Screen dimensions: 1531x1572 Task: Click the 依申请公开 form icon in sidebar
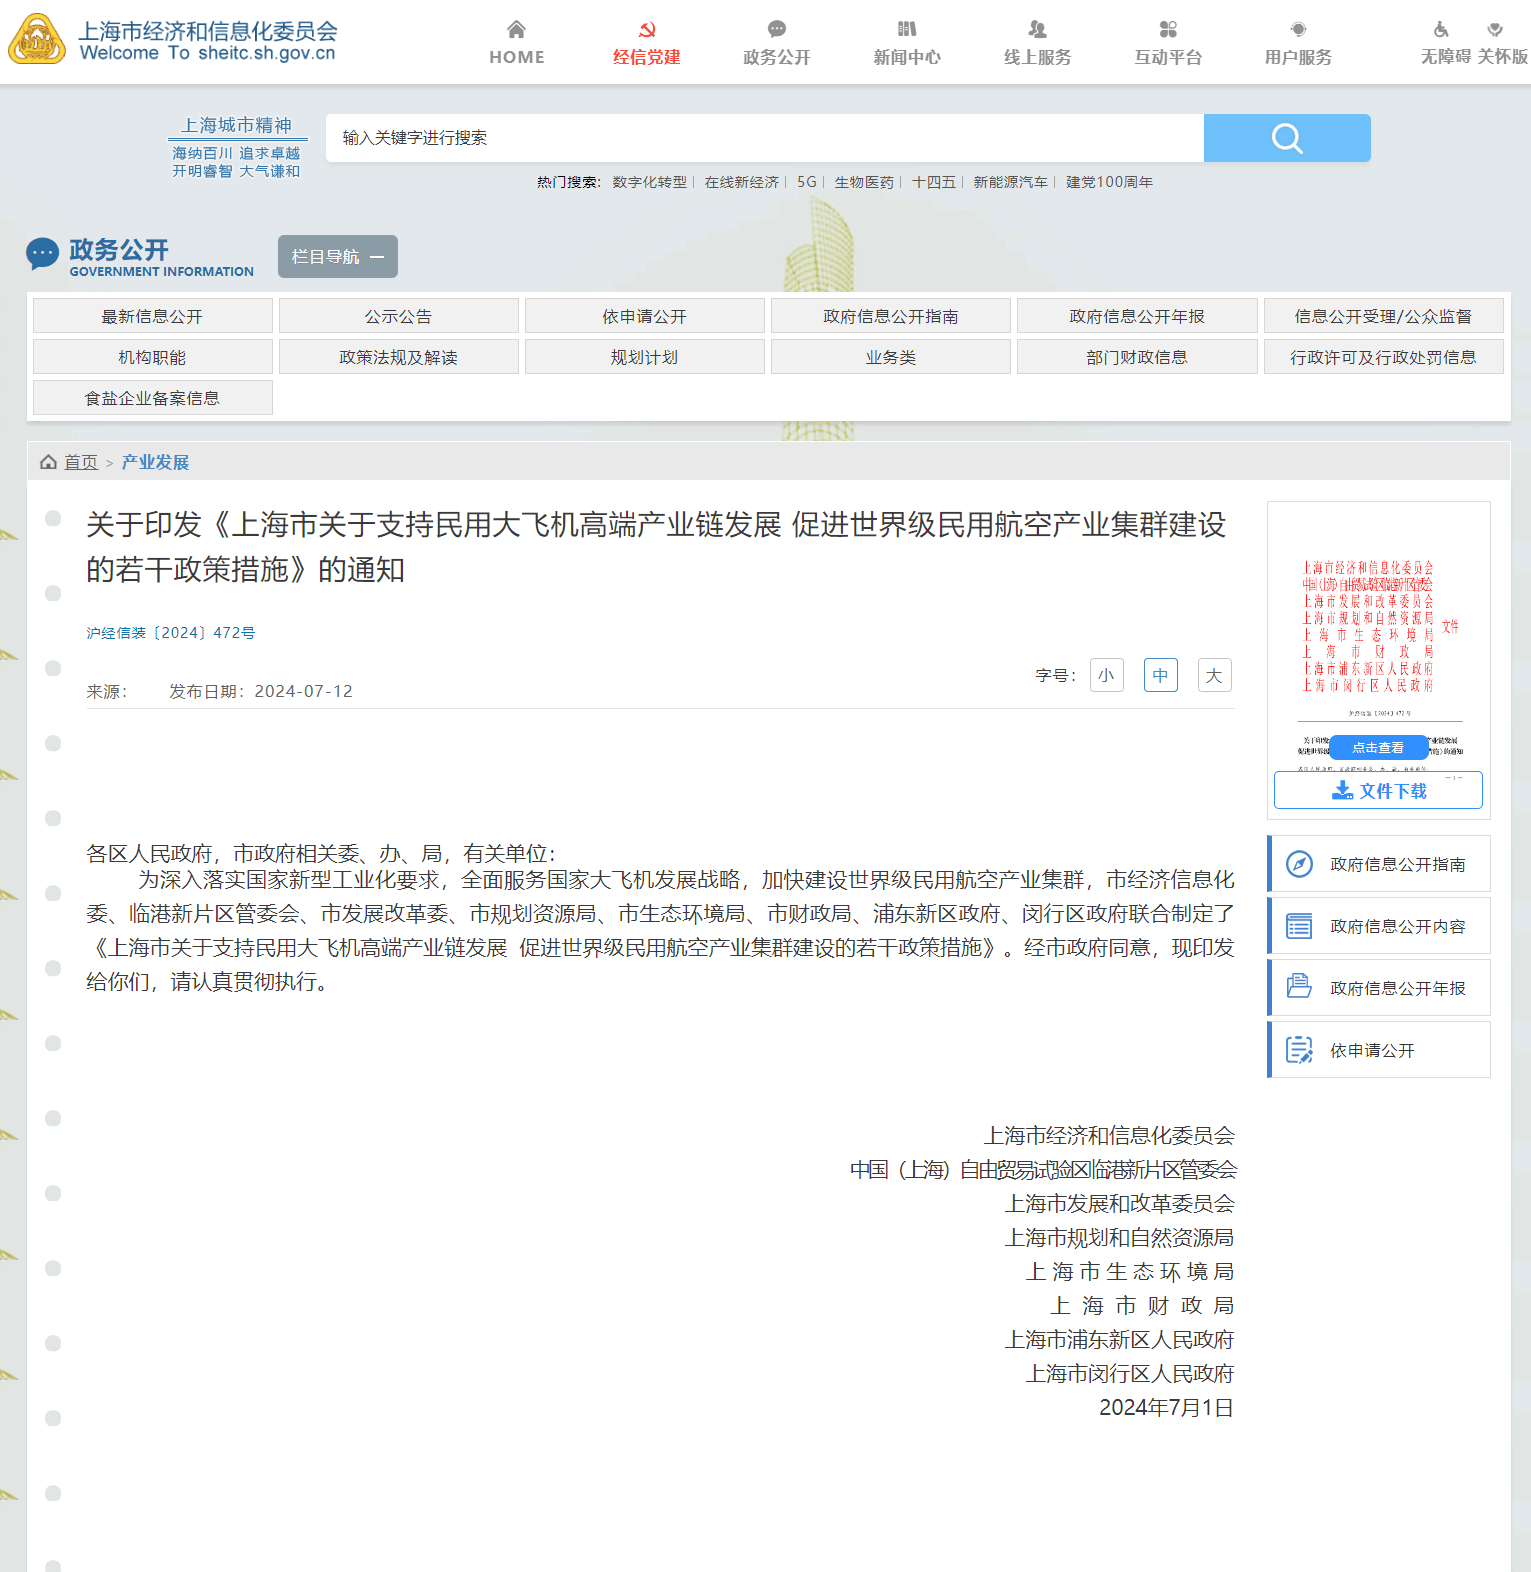1299,1050
